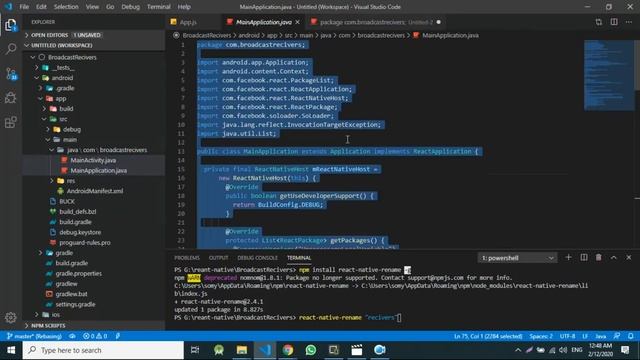Image resolution: width=640 pixels, height=360 pixels.
Task: Expand the OPEN EDITORS section
Action: pyautogui.click(x=93, y=35)
